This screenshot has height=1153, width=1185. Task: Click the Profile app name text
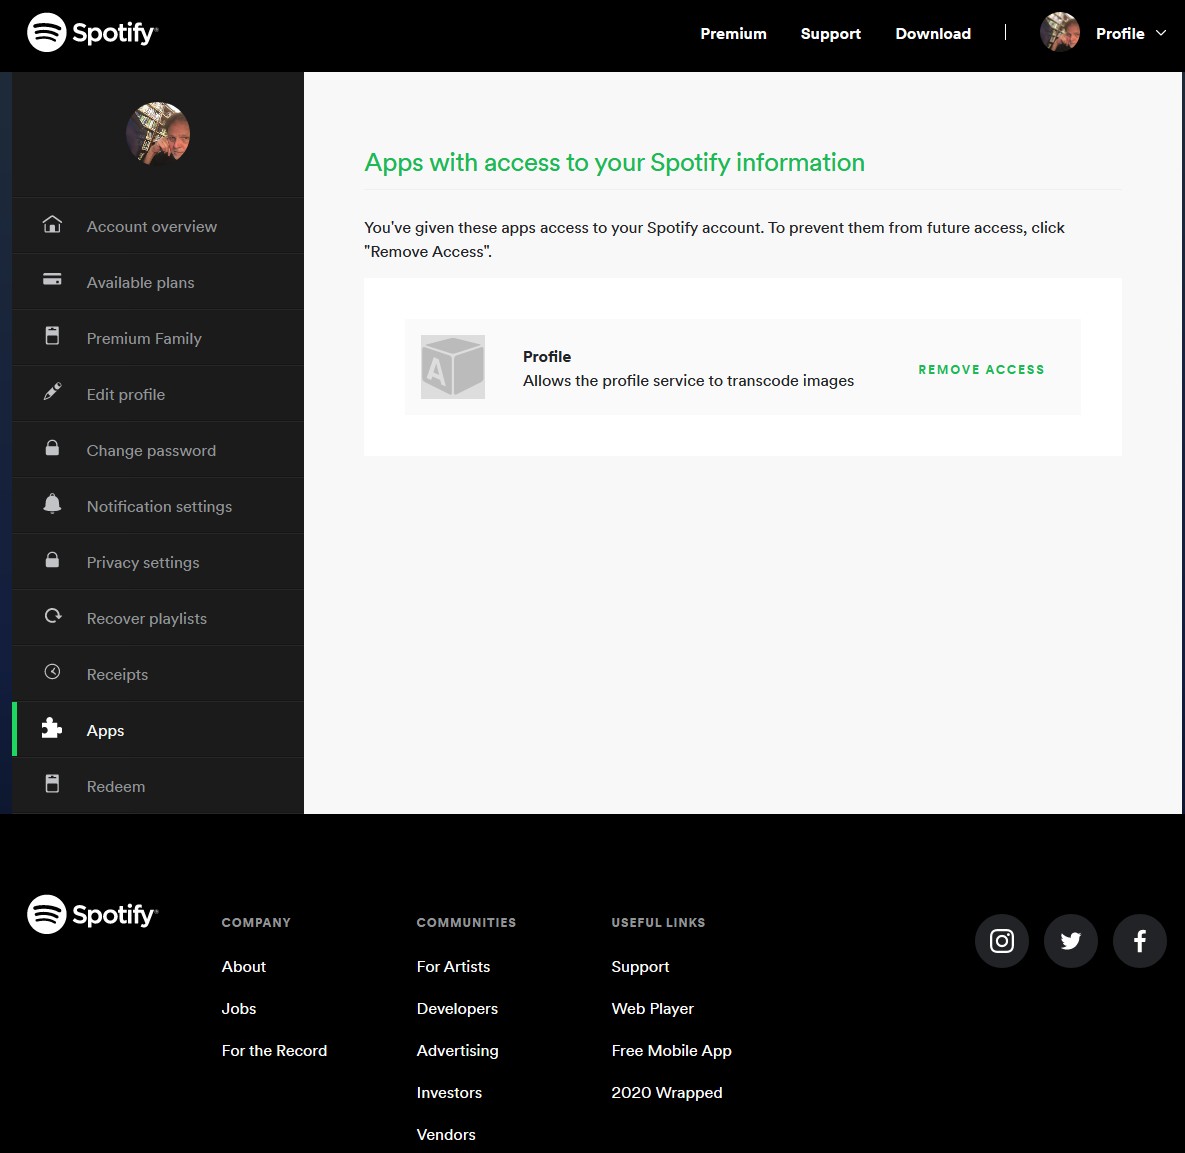547,357
